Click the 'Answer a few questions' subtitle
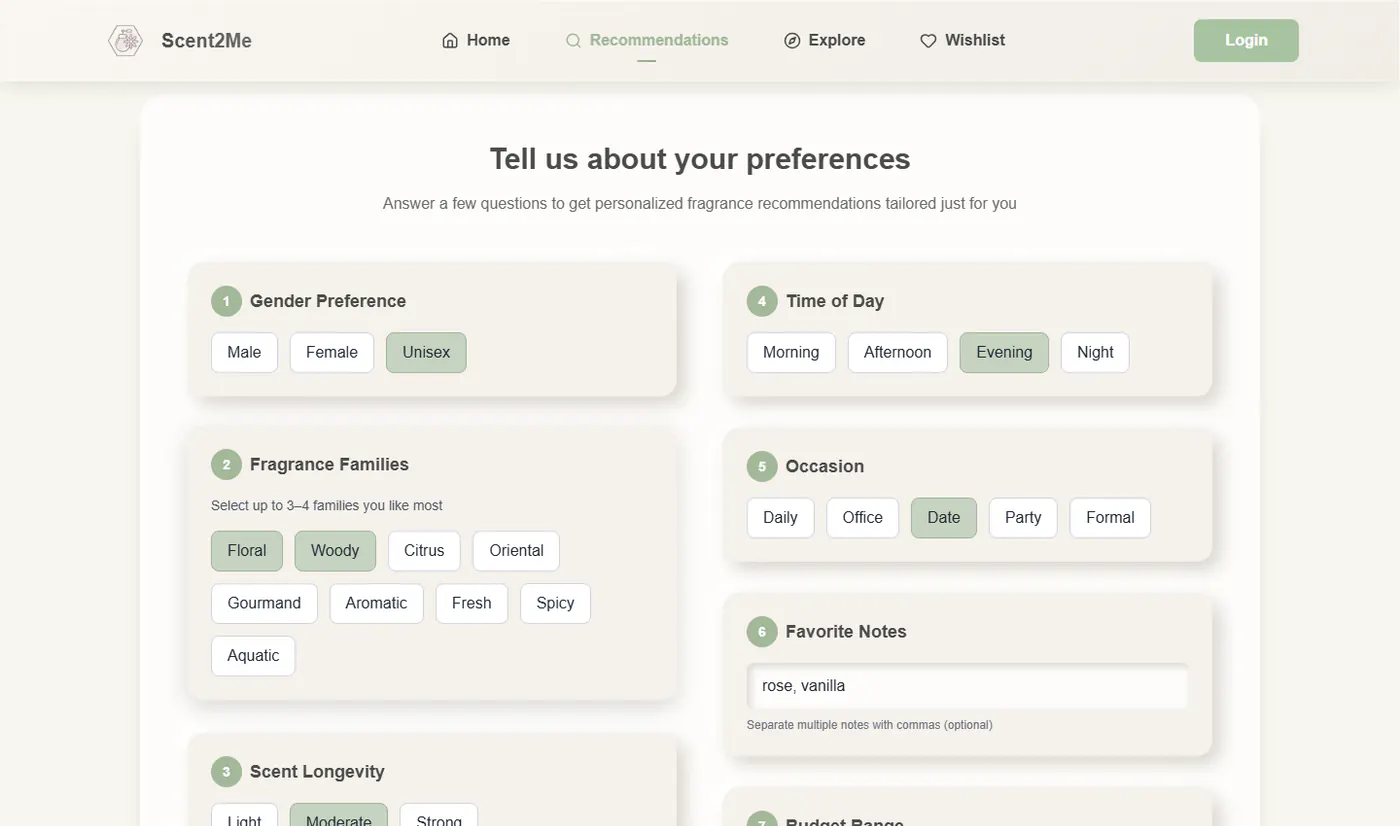Screen dimensions: 1400x826 tap(700, 204)
